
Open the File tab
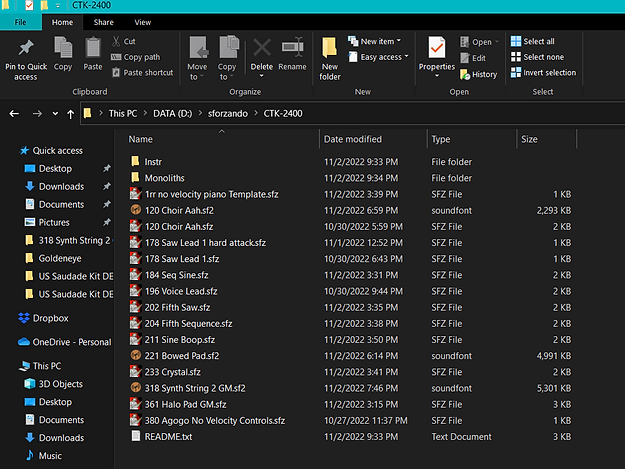tap(20, 22)
